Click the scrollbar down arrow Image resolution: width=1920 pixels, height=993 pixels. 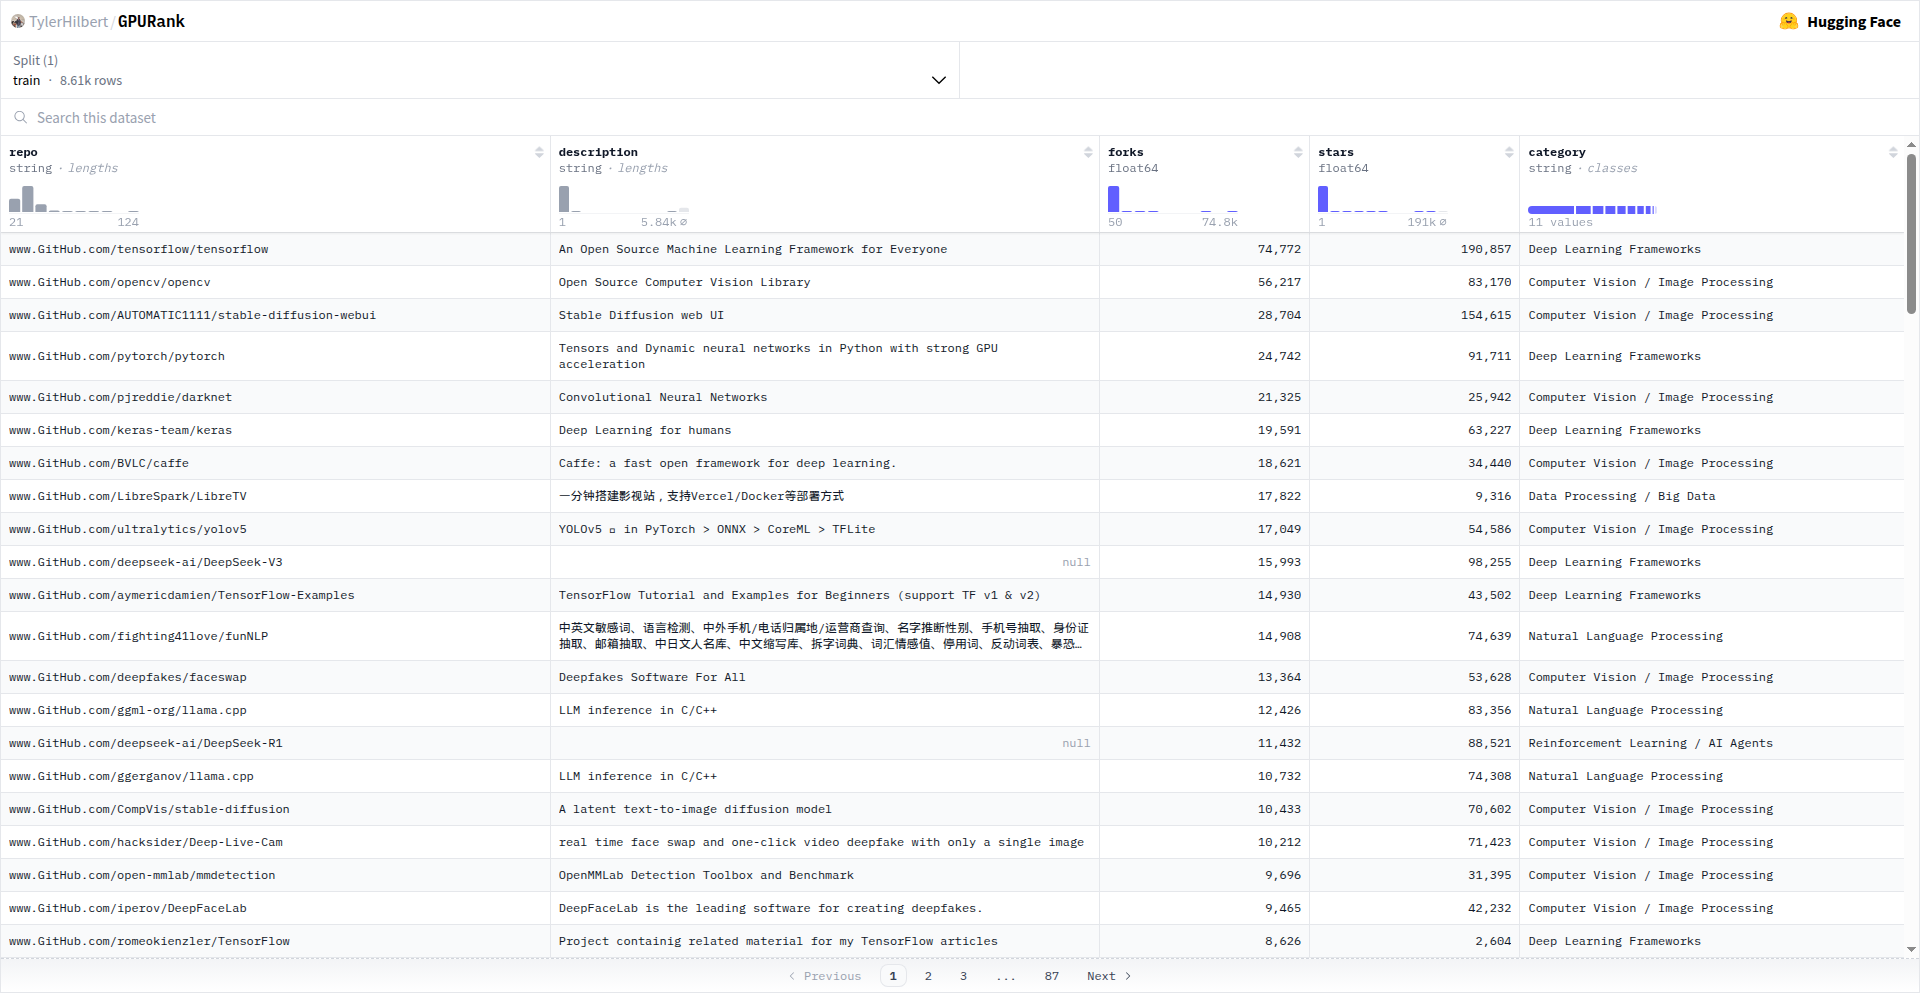1911,949
